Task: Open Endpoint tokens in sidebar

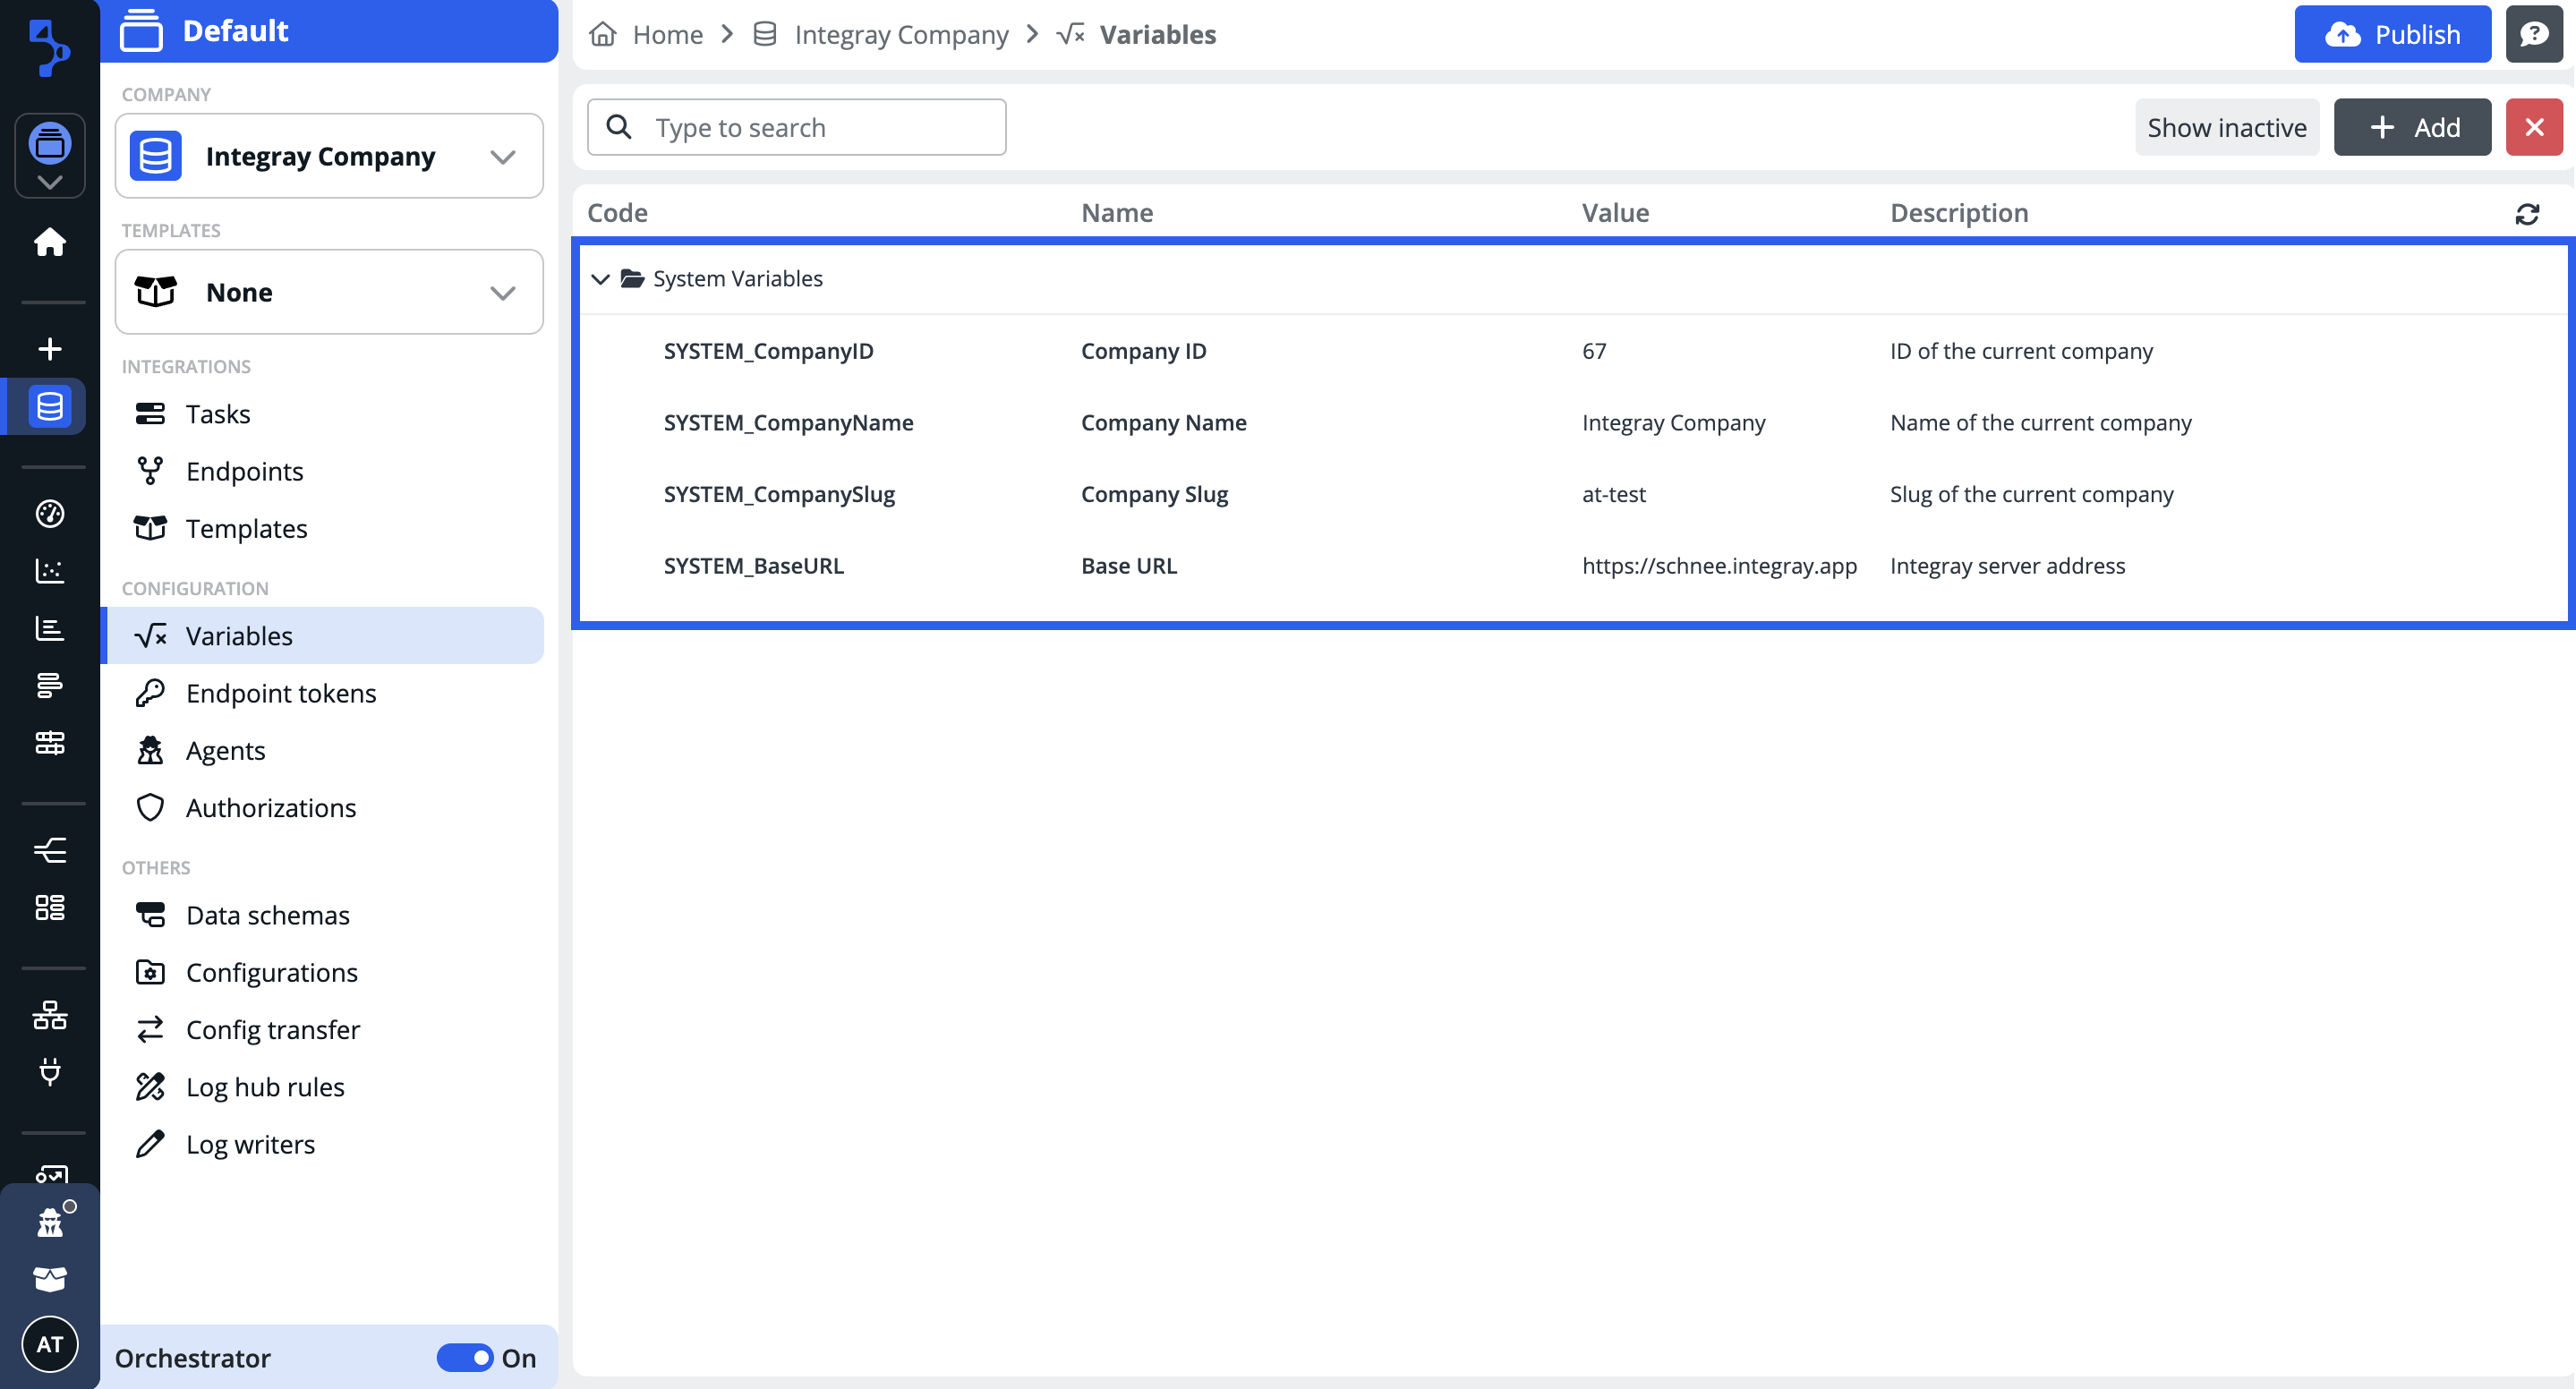Action: click(280, 693)
